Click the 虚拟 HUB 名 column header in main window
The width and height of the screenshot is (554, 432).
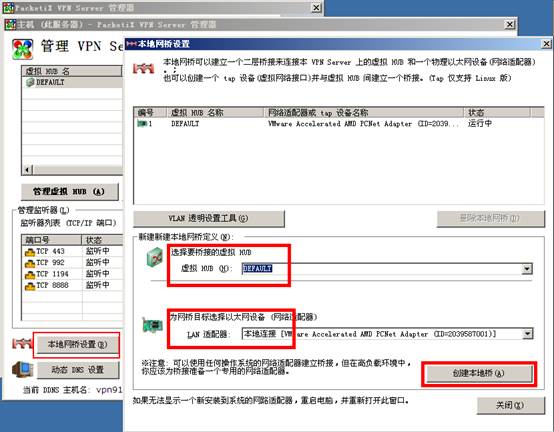[72, 71]
